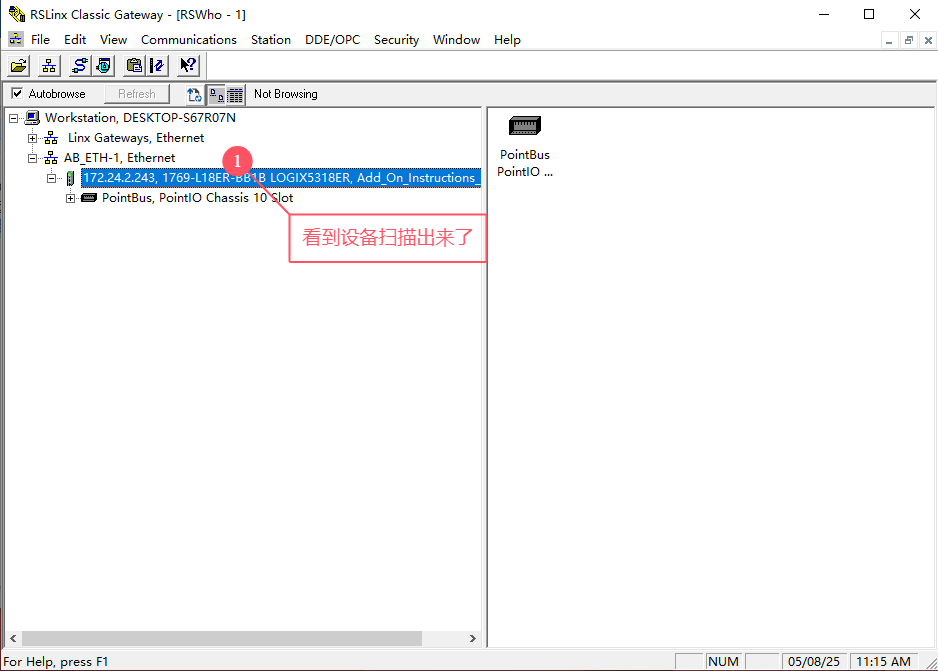Restore the inner RSWho child window
The image size is (938, 671).
(909, 41)
